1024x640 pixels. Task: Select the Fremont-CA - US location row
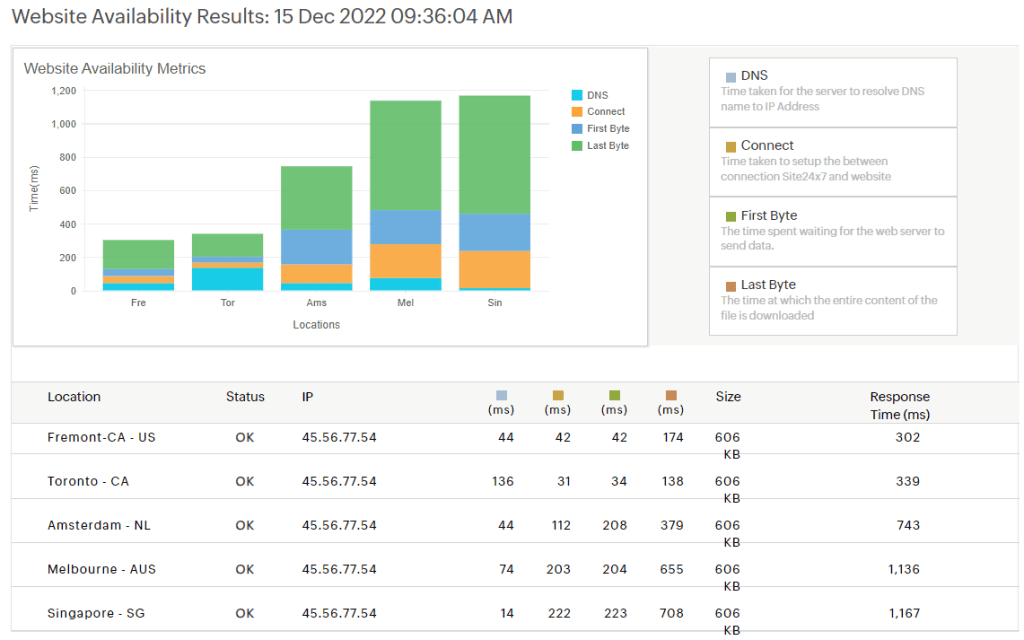pos(101,437)
